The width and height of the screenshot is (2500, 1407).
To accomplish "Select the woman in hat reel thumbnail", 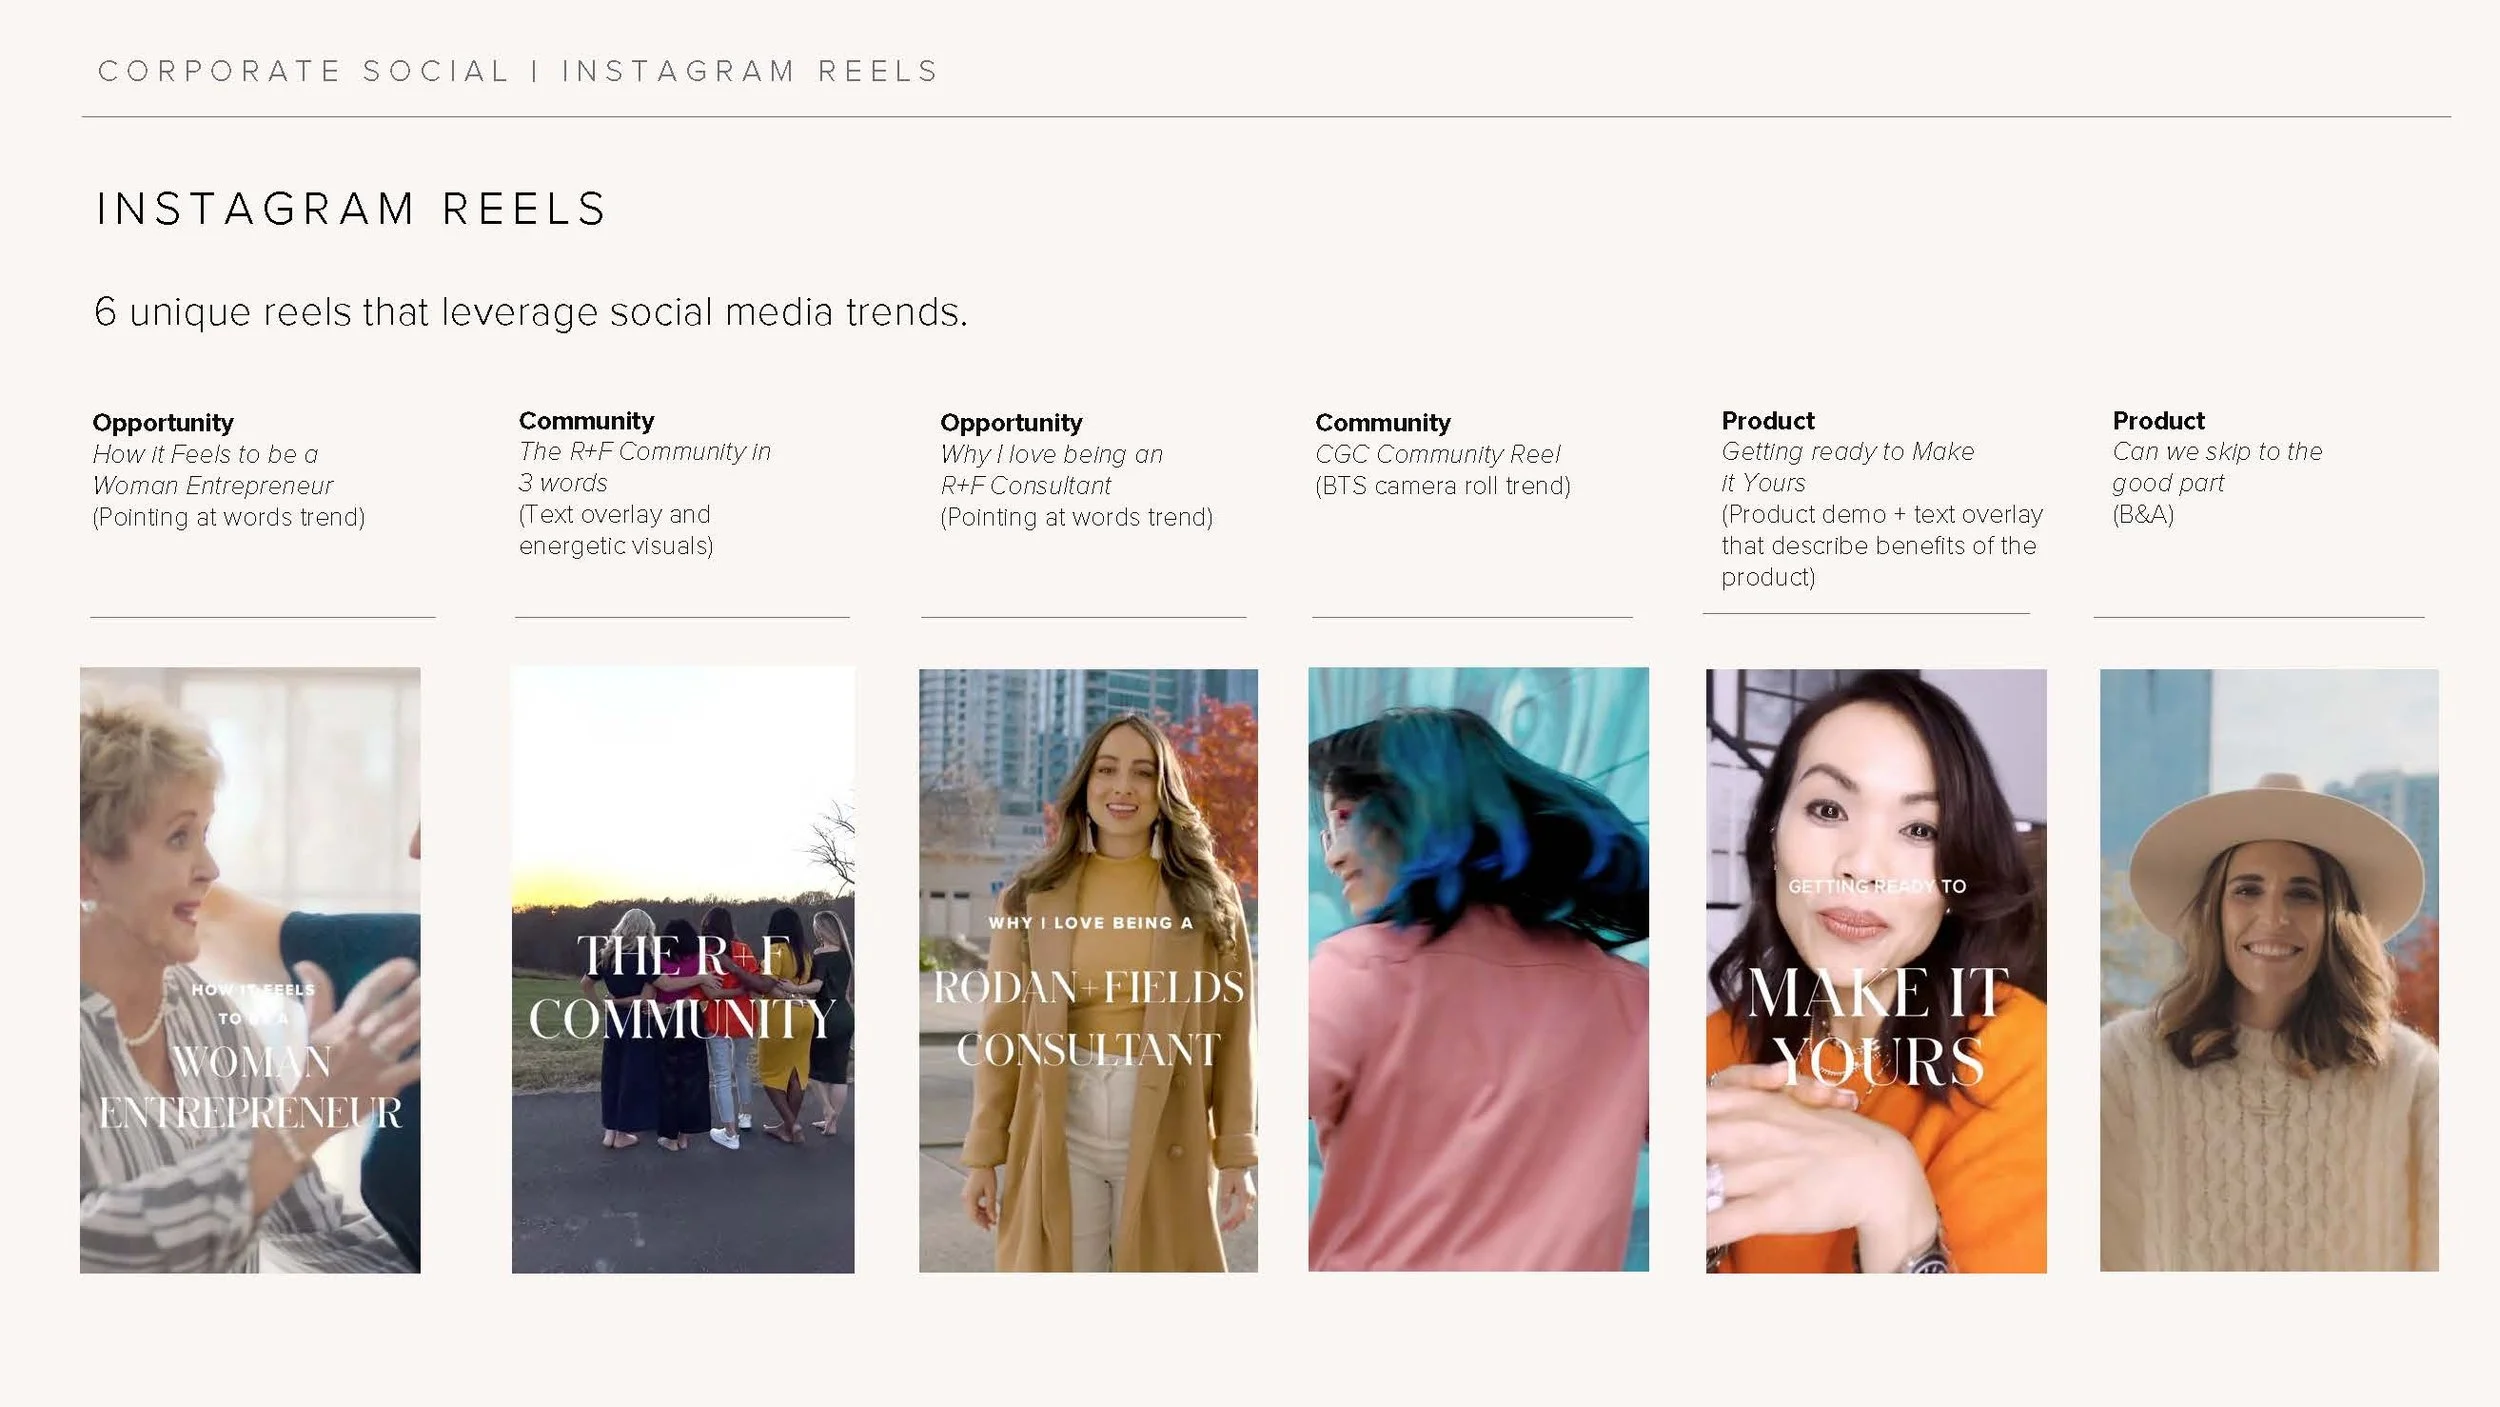I will 2269,970.
